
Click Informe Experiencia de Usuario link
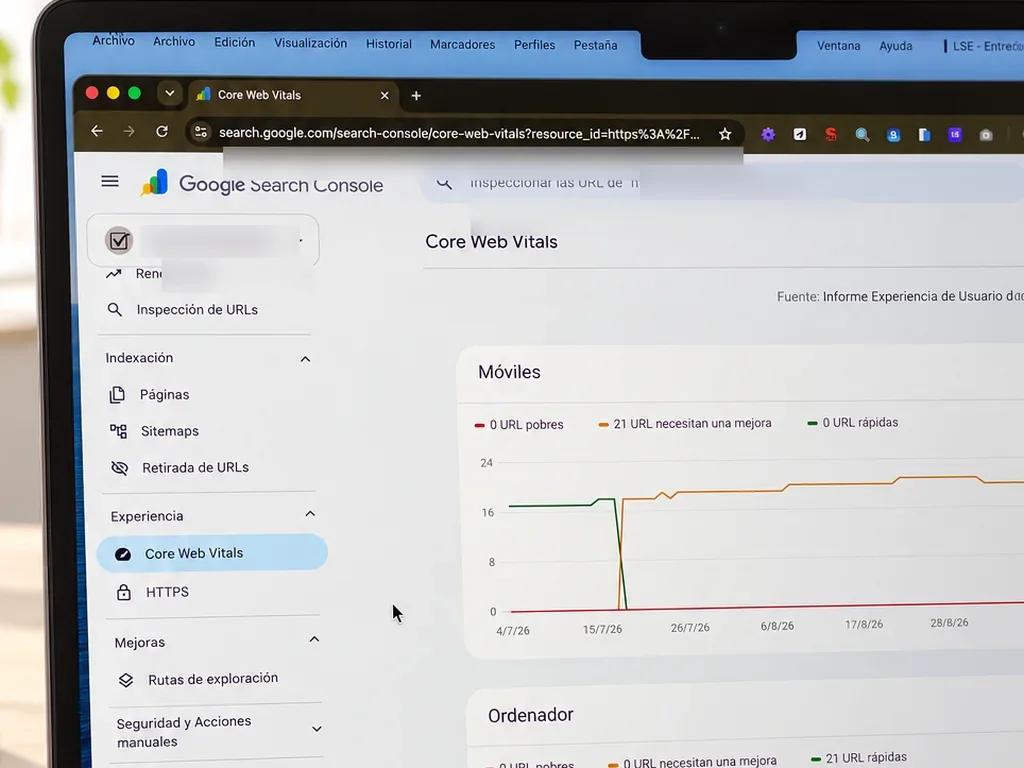coord(923,296)
